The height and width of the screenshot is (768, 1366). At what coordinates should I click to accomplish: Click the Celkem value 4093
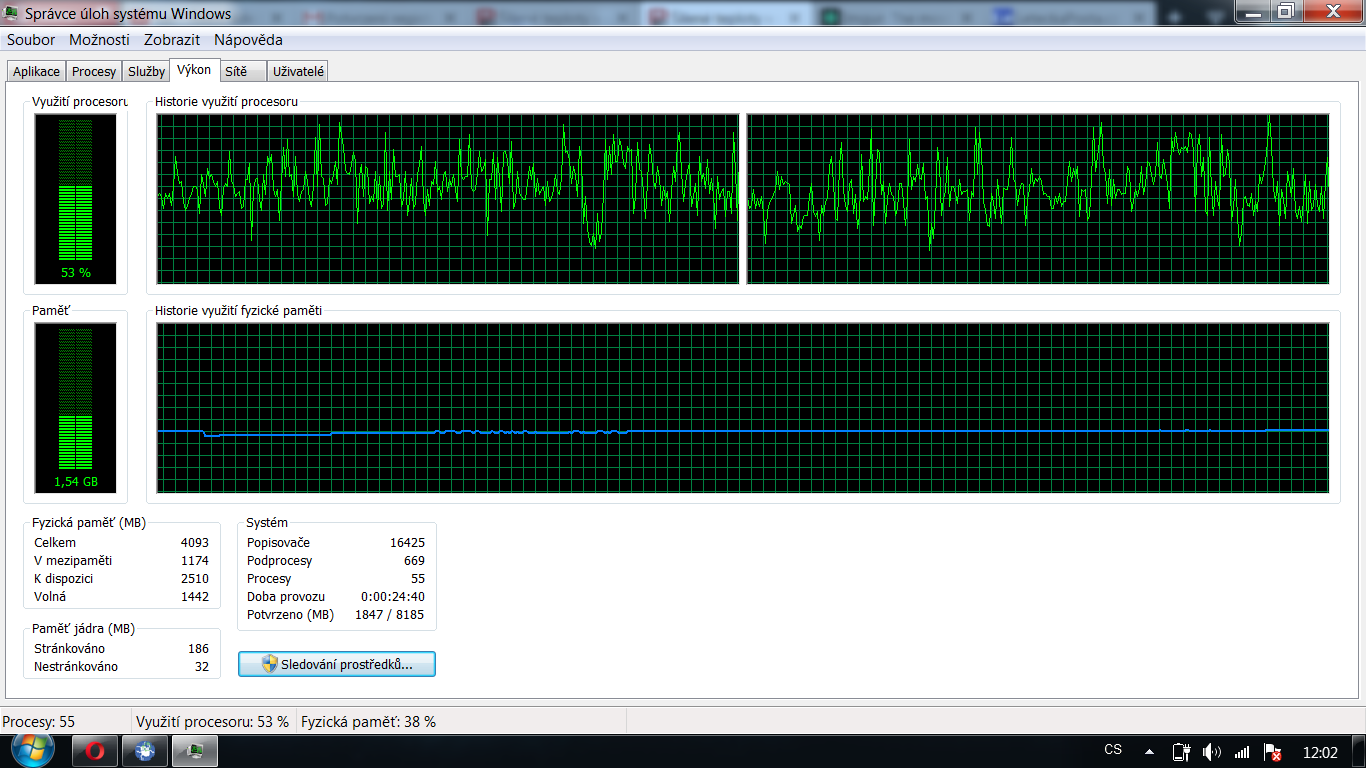pyautogui.click(x=195, y=543)
